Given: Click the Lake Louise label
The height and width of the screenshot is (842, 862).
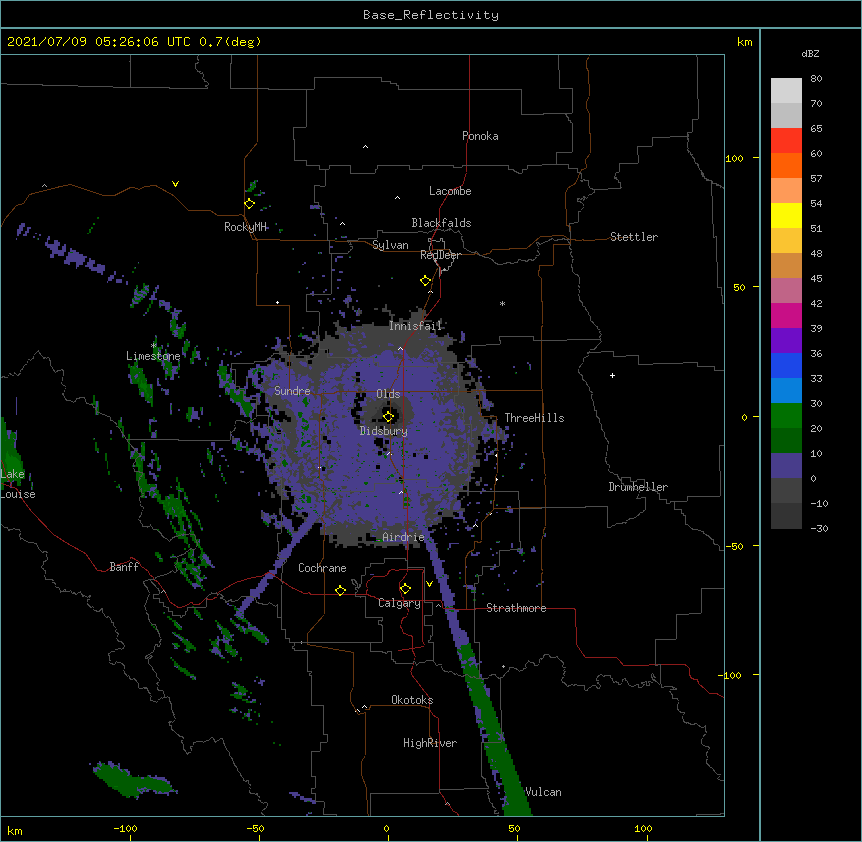Looking at the screenshot, I should tap(16, 484).
